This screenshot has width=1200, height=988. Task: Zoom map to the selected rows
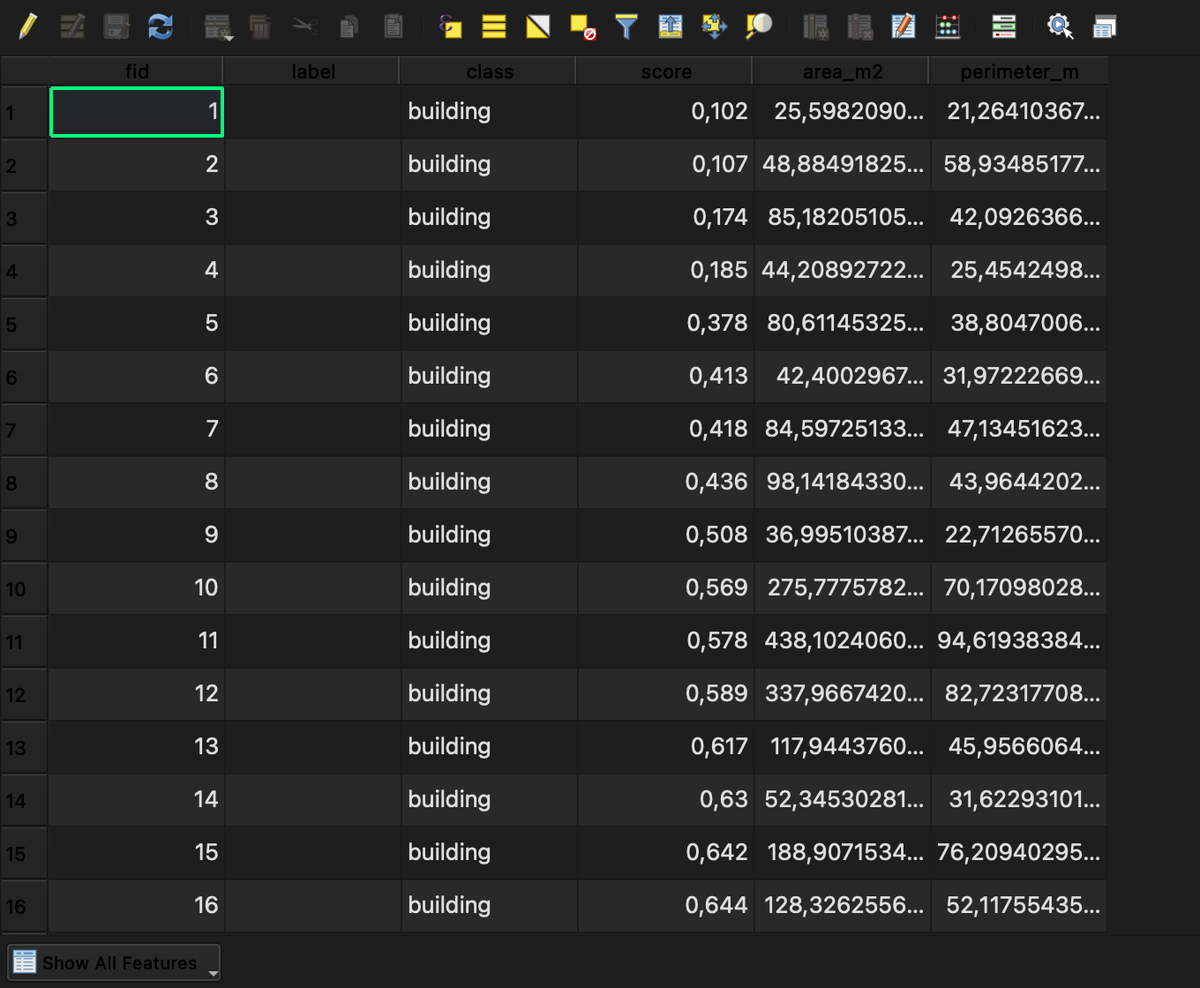(759, 27)
